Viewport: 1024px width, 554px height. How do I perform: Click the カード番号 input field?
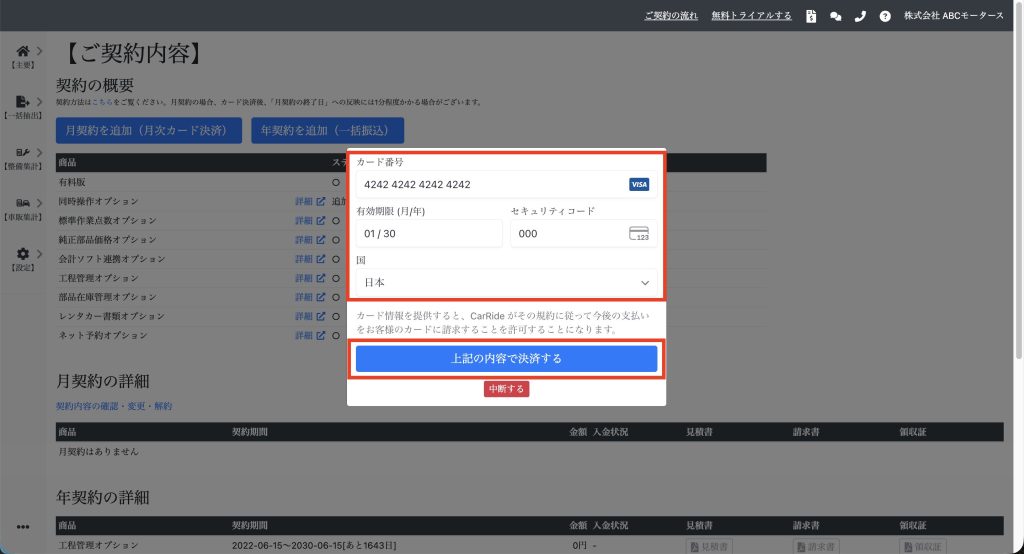[x=490, y=185]
